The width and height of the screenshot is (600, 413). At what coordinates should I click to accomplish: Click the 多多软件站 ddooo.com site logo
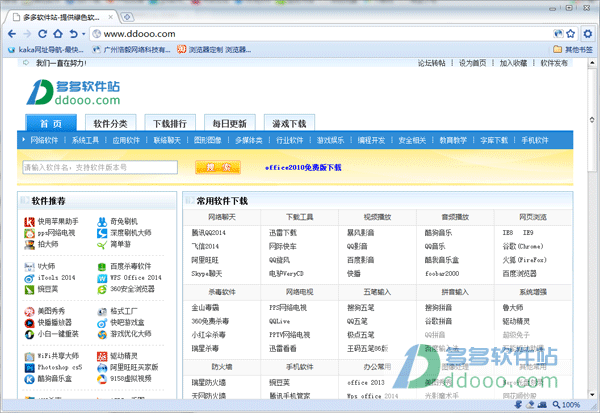[73, 92]
